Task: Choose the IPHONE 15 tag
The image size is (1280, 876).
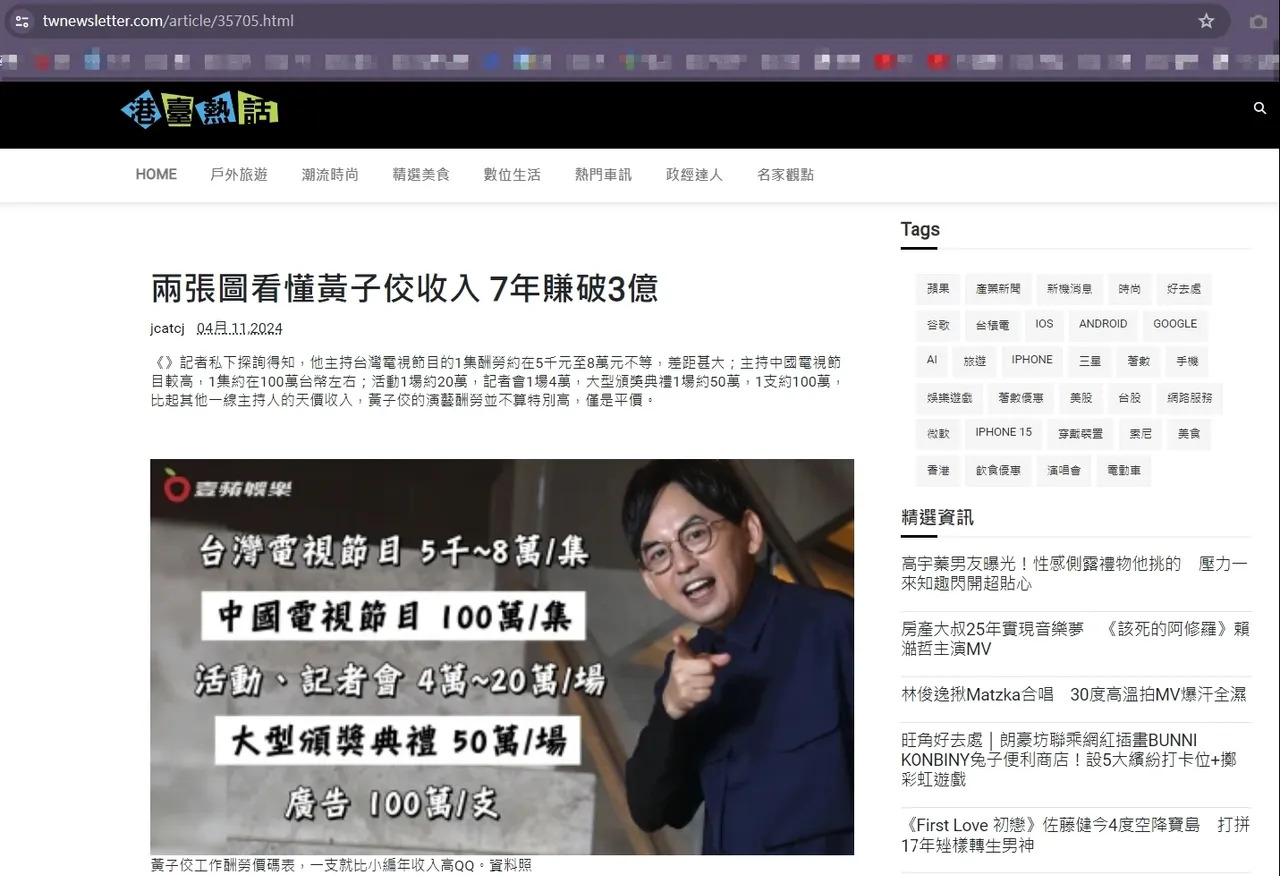Action: pos(1003,434)
